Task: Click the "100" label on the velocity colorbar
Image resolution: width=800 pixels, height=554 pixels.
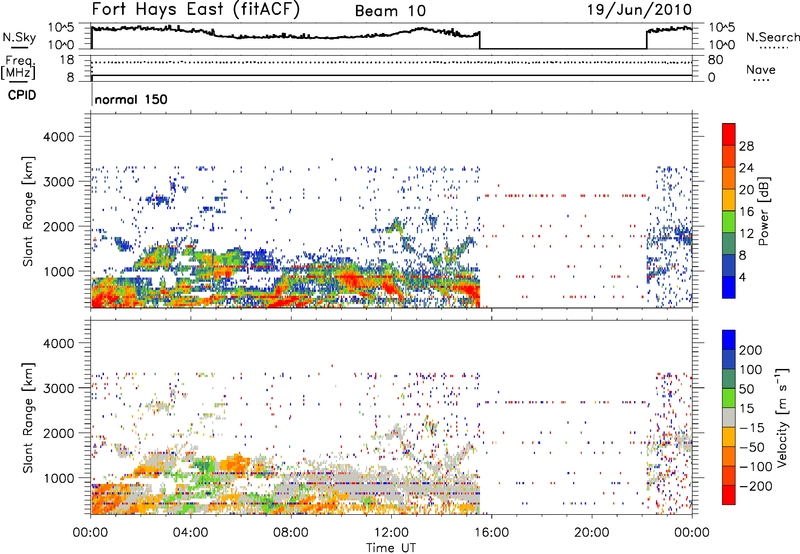Action: click(x=751, y=370)
